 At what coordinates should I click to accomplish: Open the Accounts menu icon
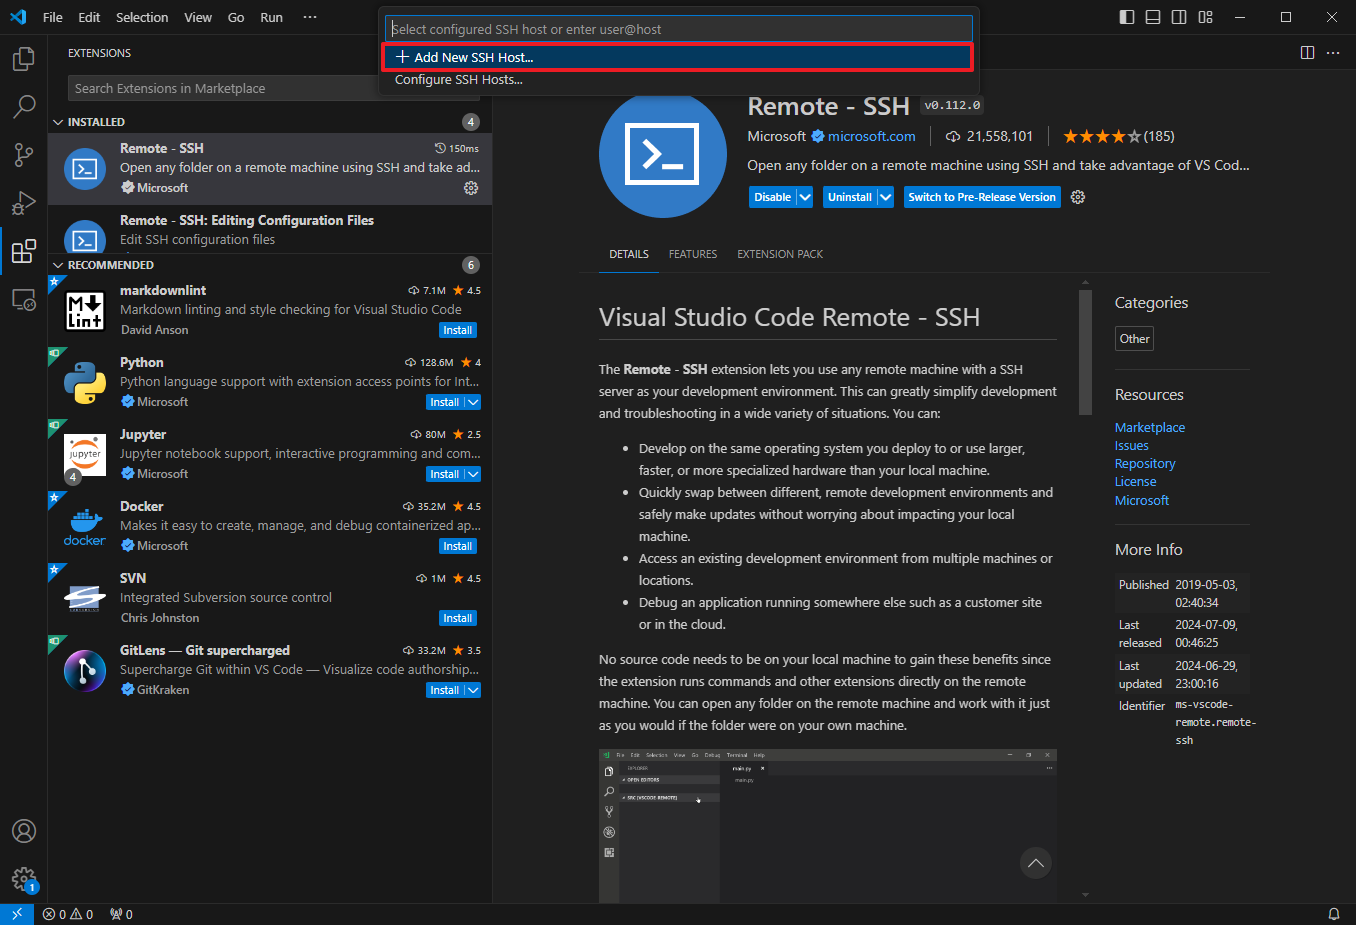[23, 831]
